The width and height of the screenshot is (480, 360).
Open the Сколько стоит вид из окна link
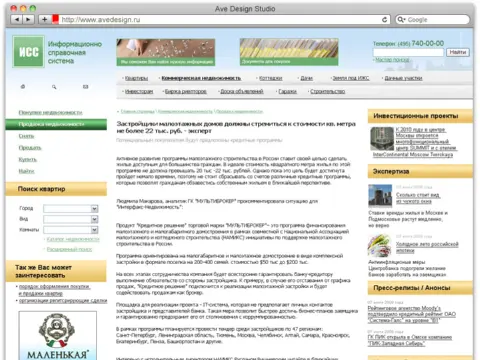coord(418,198)
